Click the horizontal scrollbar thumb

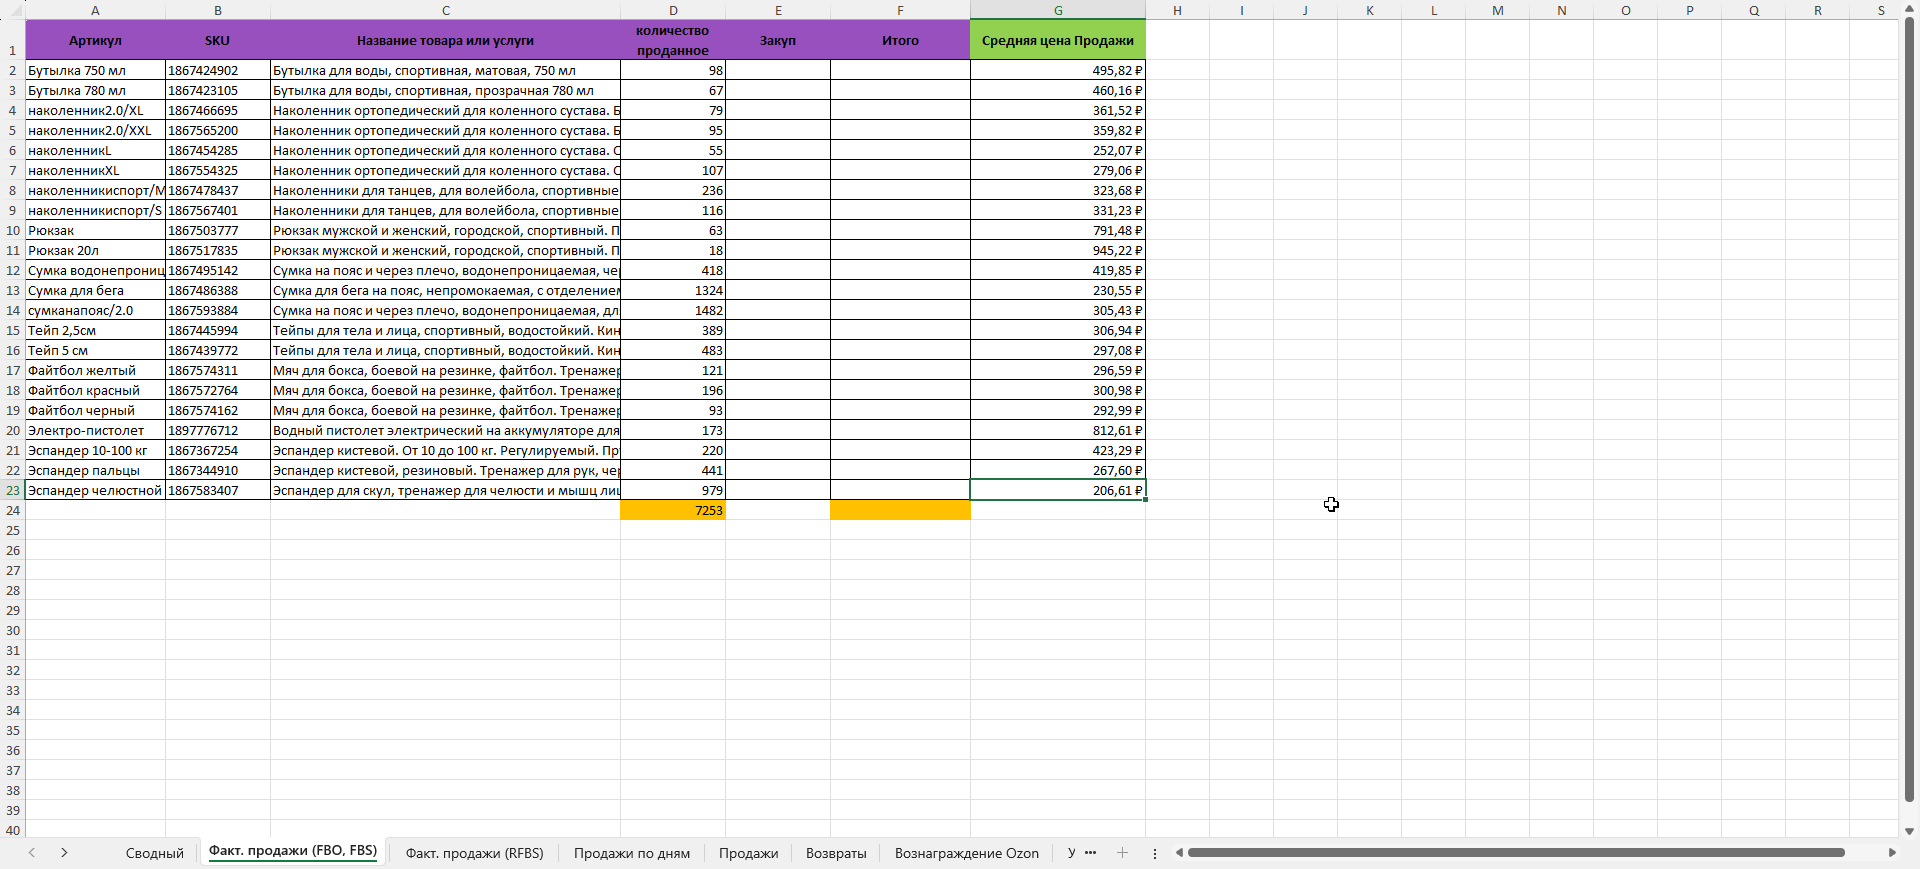(x=1515, y=853)
